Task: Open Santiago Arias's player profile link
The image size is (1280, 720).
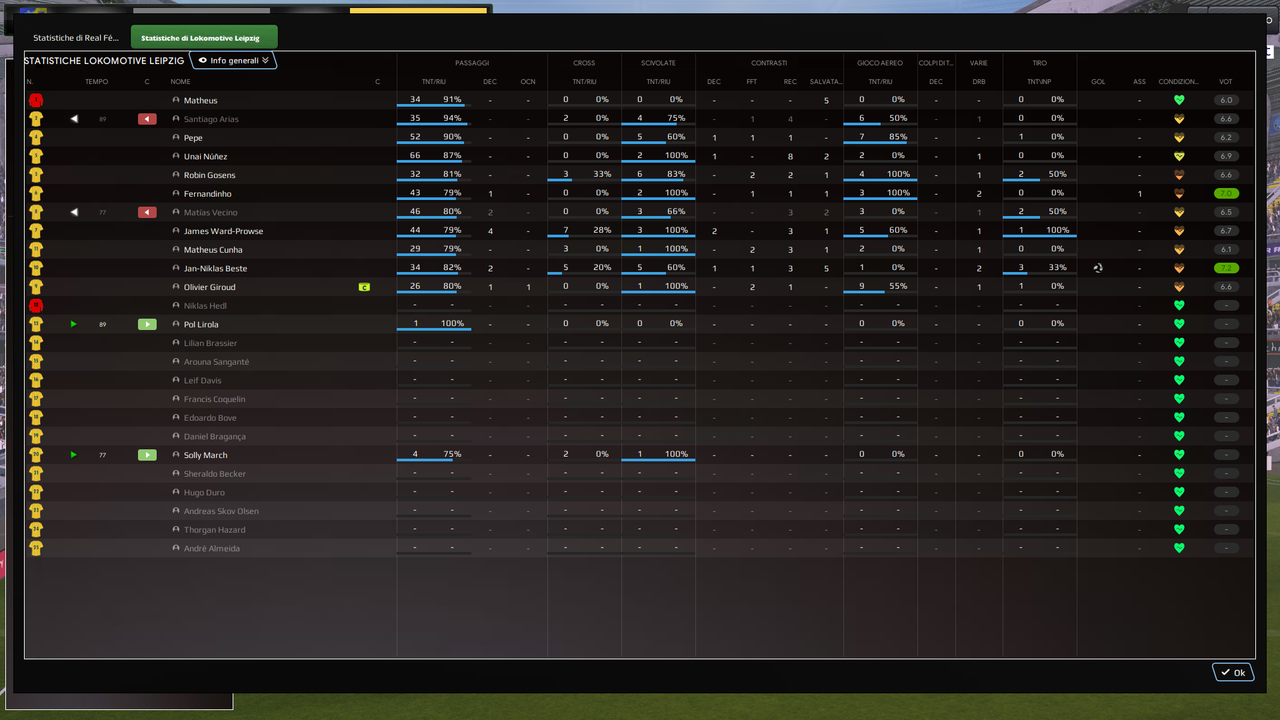Action: tap(211, 119)
